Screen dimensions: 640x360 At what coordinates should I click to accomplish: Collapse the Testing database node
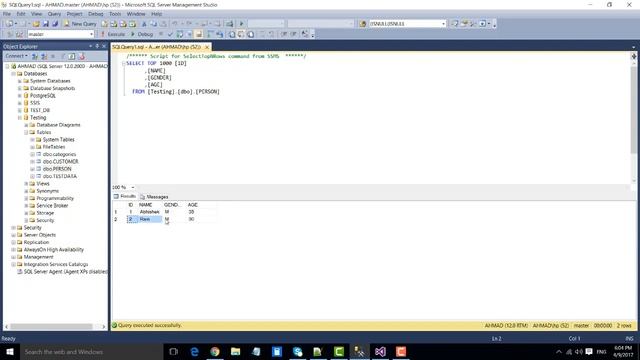tap(20, 118)
